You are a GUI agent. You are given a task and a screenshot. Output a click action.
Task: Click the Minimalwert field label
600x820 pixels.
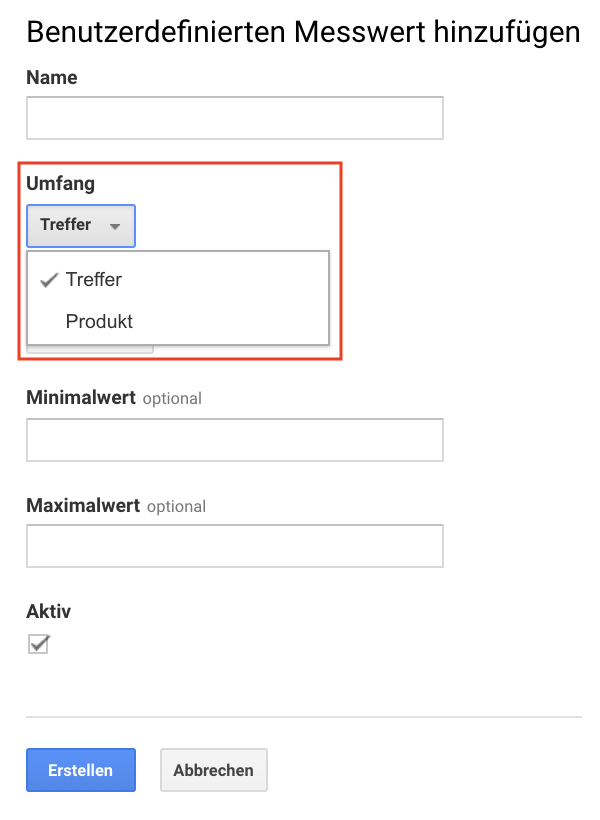tap(81, 397)
